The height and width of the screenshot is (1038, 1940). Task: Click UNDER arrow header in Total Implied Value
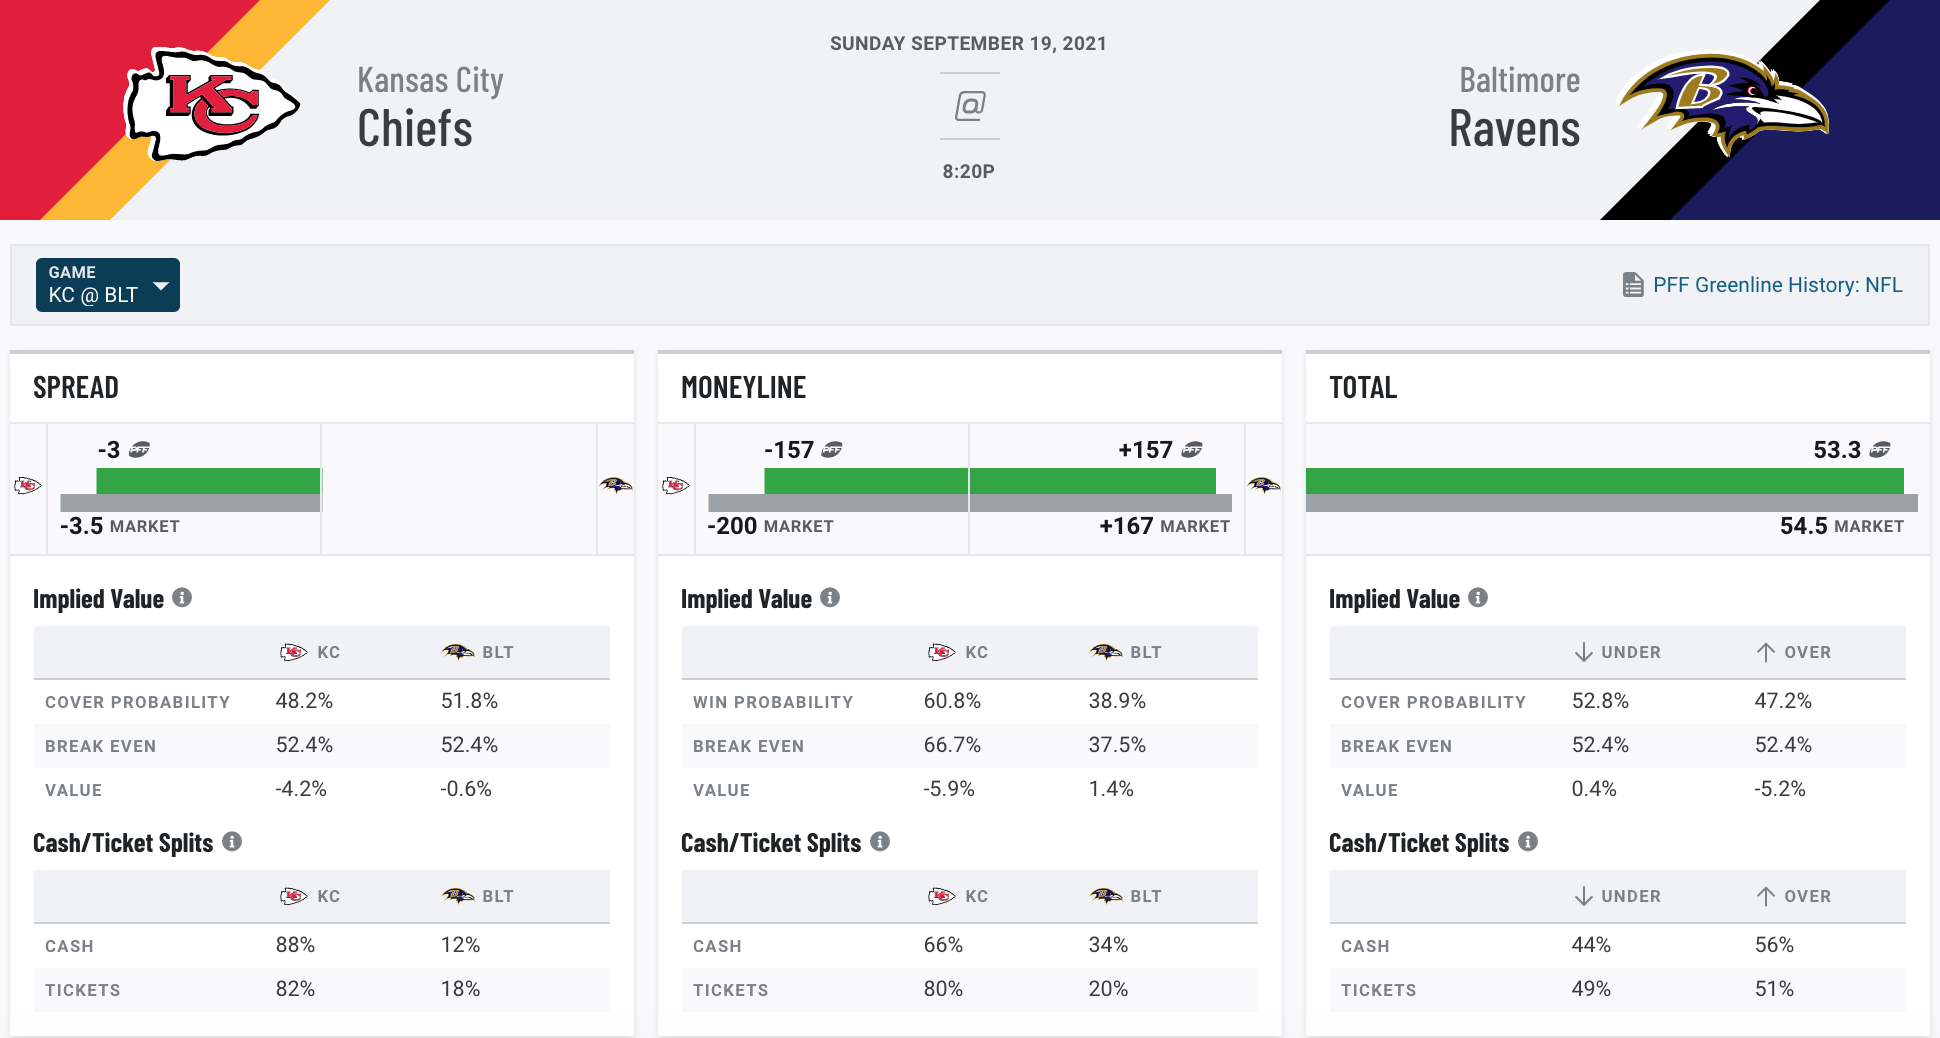pos(1617,652)
